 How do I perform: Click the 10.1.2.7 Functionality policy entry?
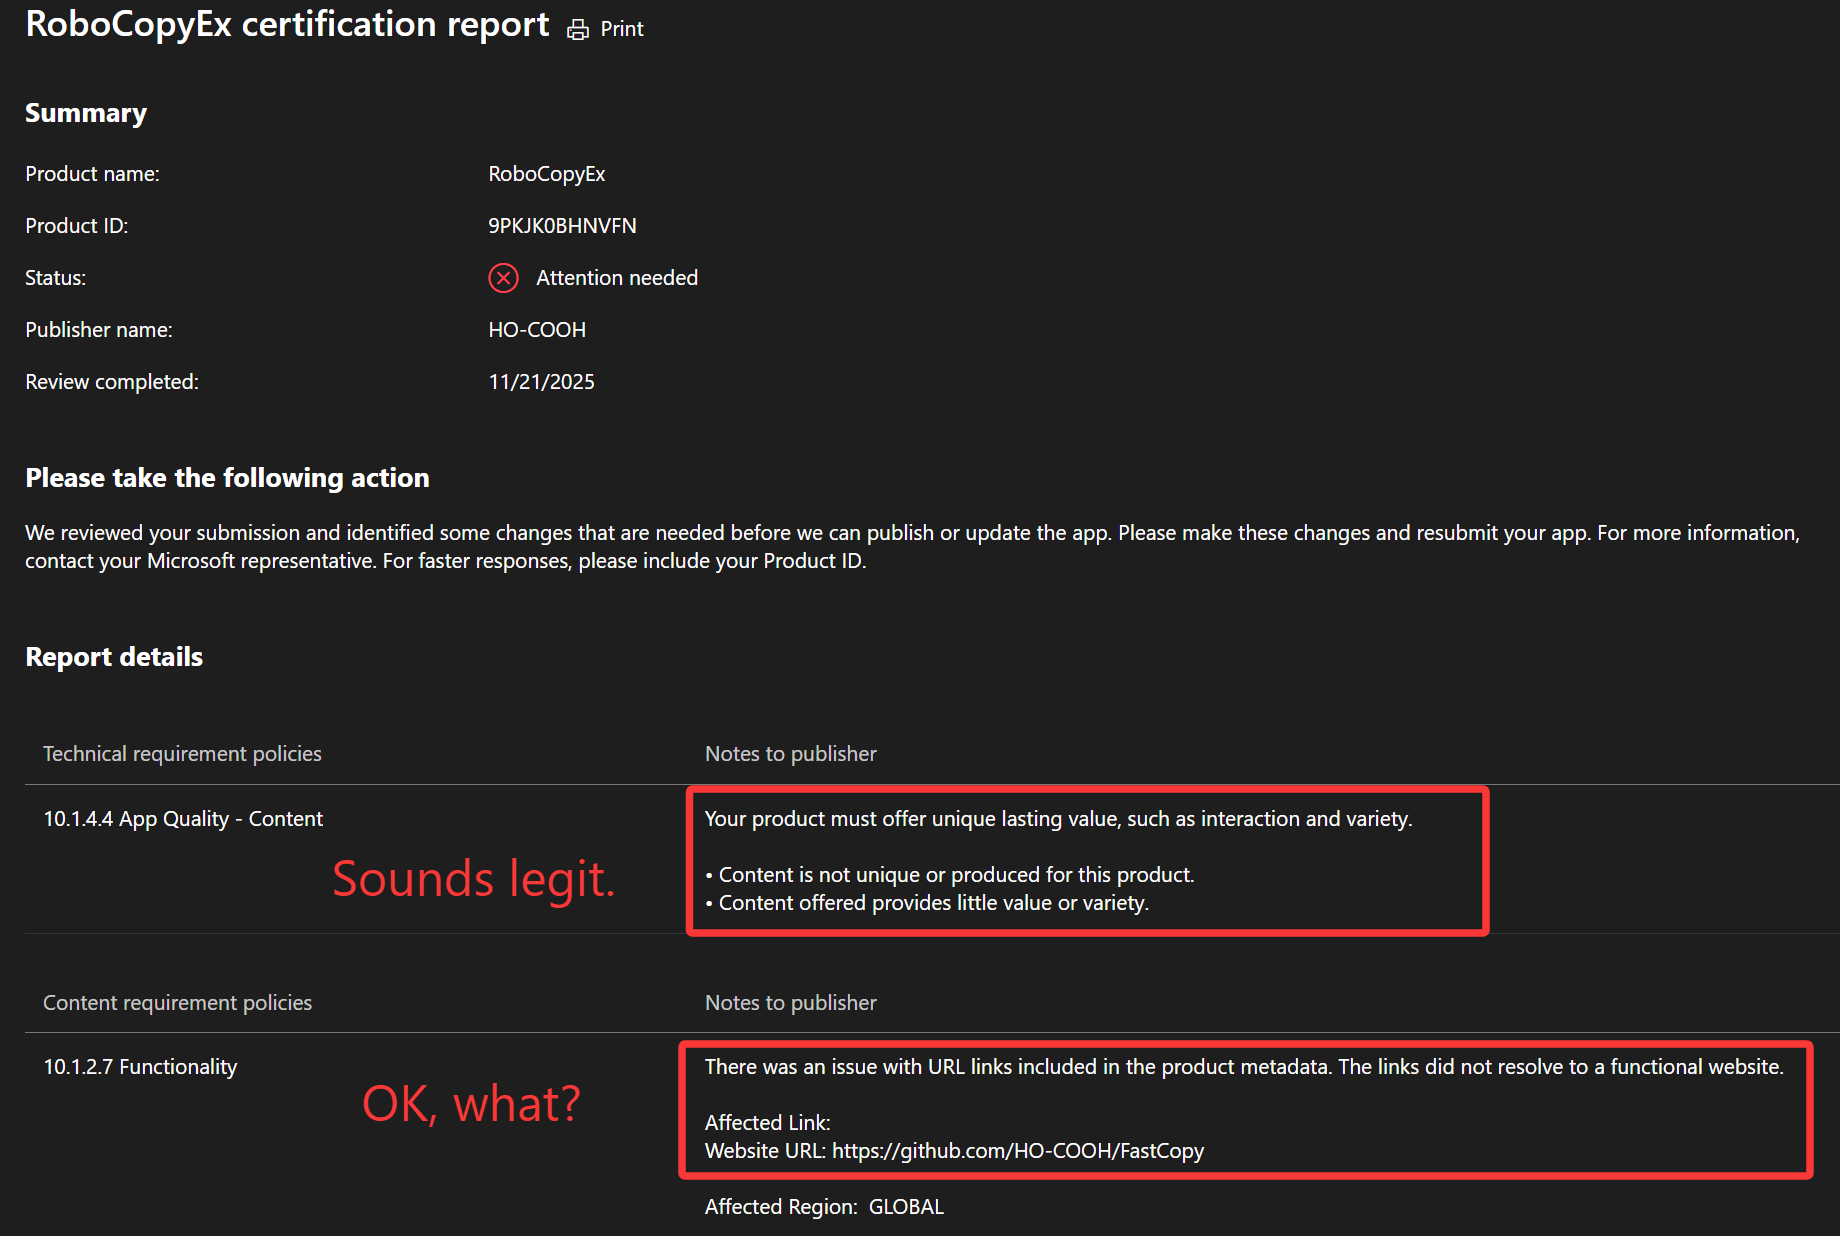(x=140, y=1066)
